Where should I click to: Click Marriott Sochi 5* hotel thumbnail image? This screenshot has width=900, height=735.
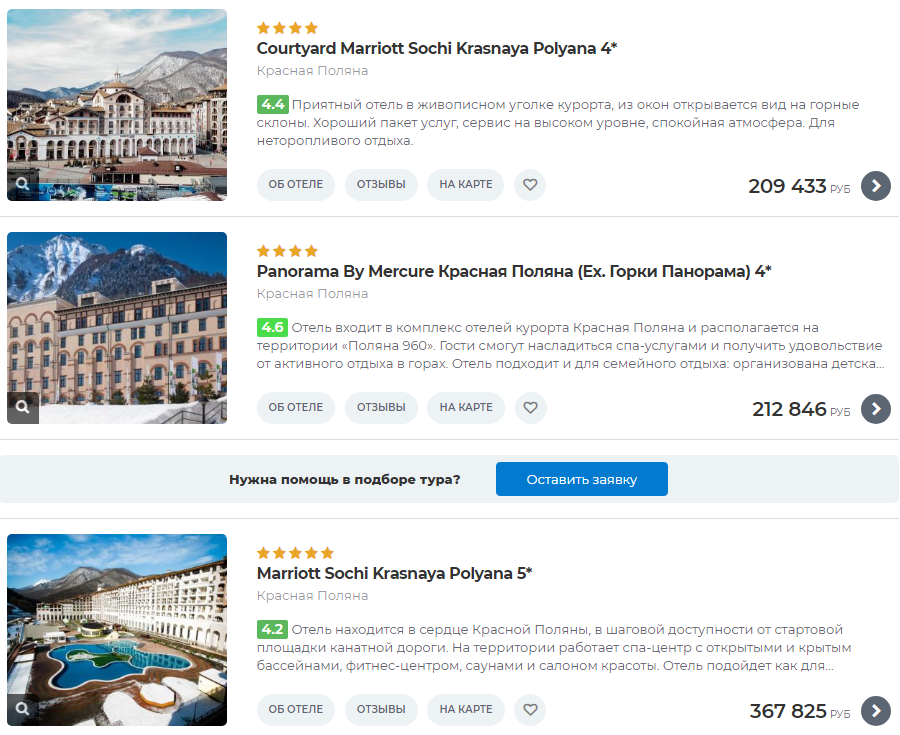pyautogui.click(x=117, y=630)
